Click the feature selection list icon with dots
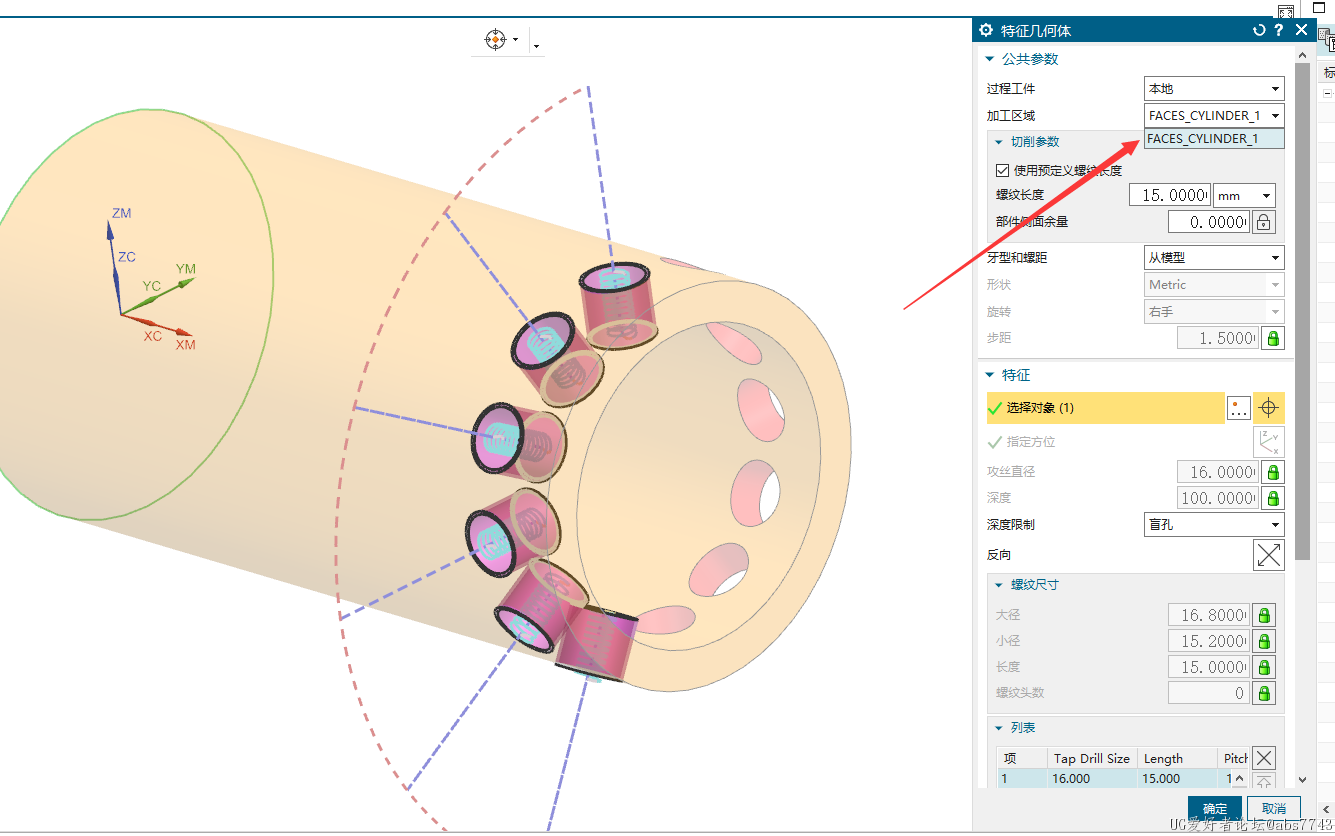 (1239, 408)
